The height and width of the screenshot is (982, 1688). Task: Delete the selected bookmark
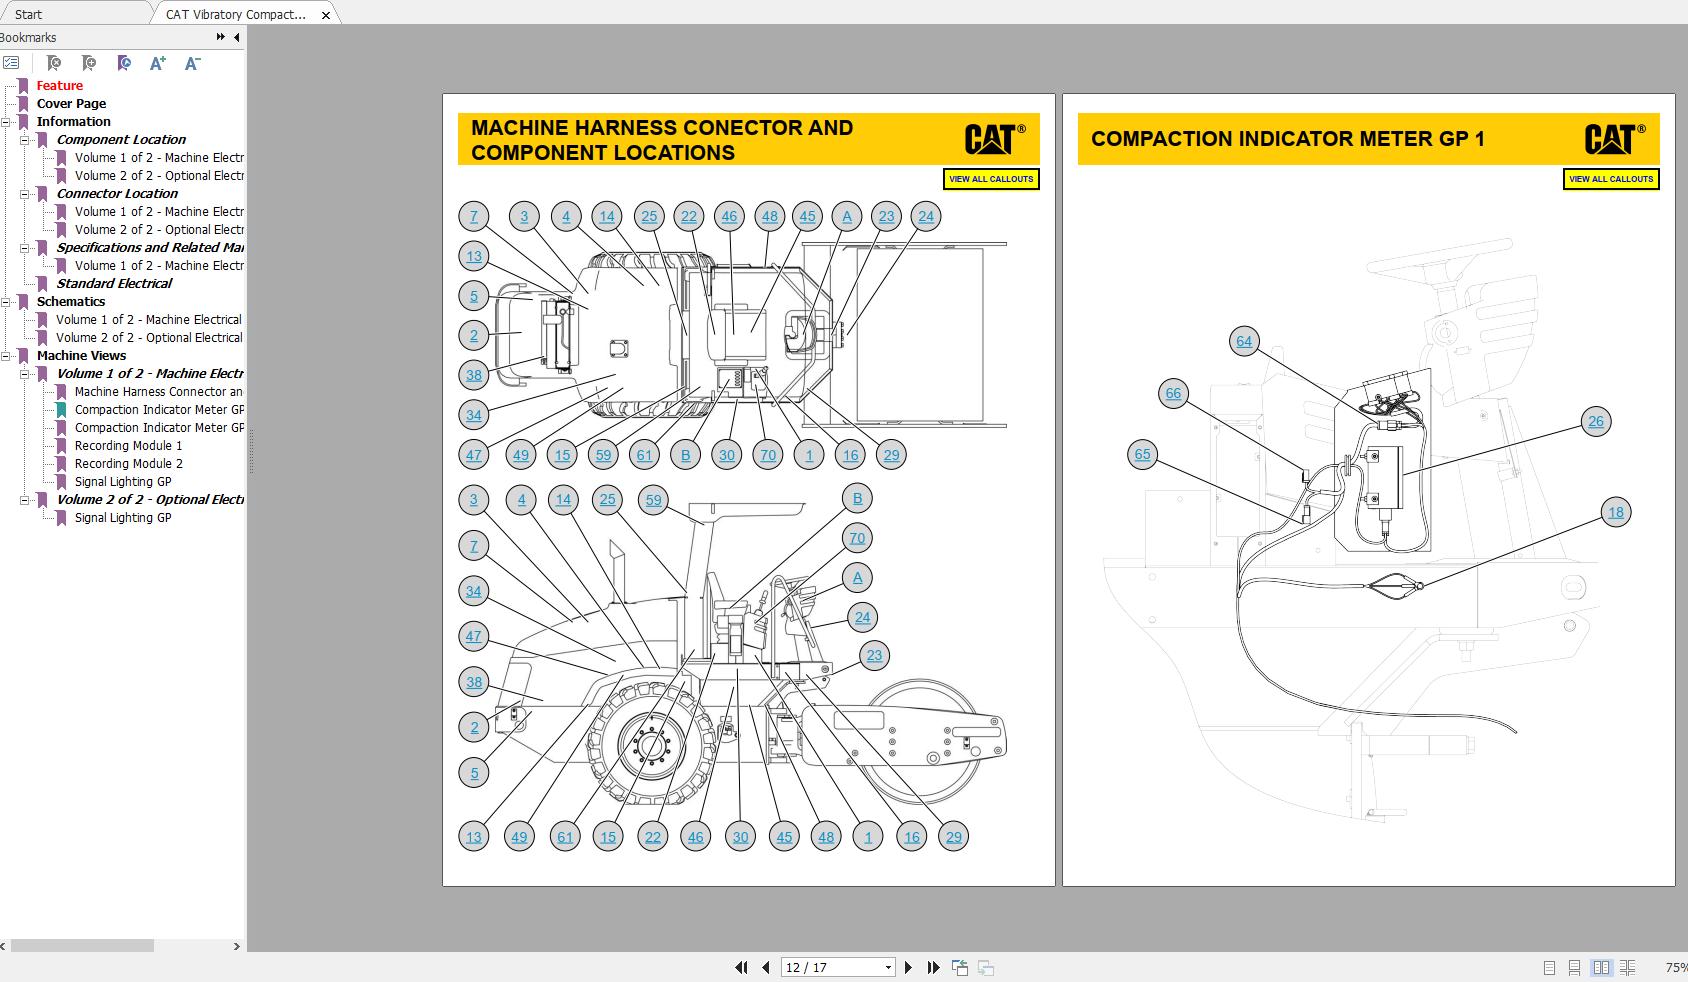click(x=55, y=62)
